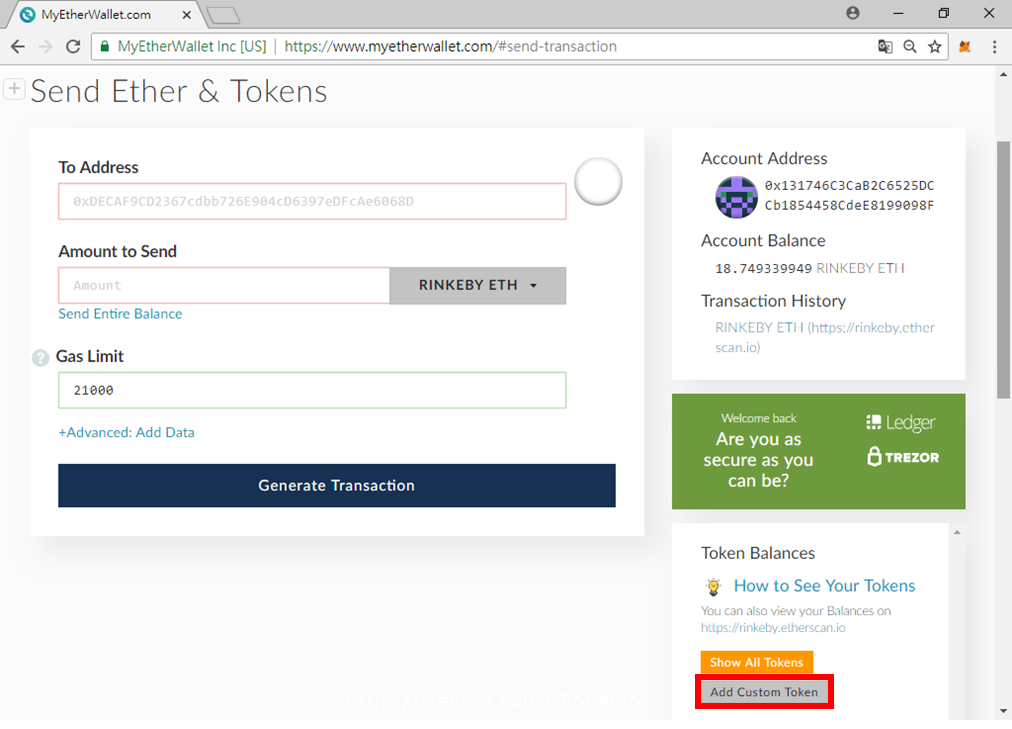Click the Gas Limit field showing 21000
The width and height of the screenshot is (1012, 729).
coord(312,390)
